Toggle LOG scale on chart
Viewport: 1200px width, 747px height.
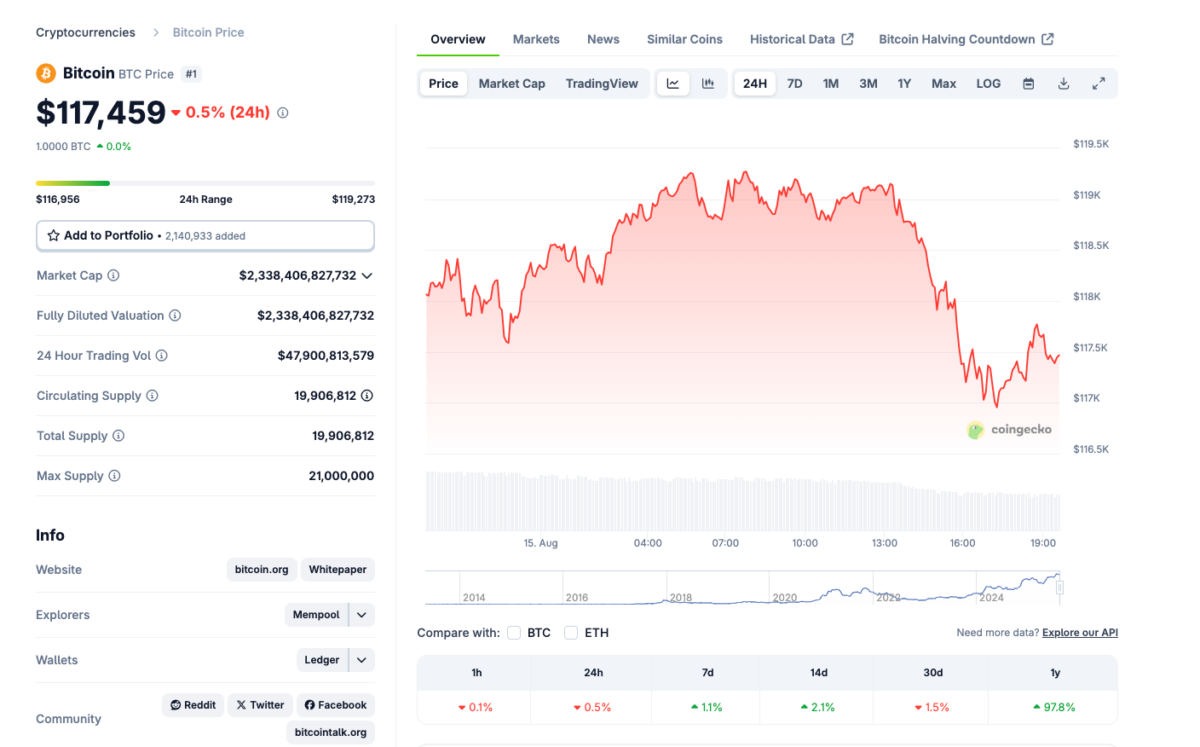[x=988, y=84]
